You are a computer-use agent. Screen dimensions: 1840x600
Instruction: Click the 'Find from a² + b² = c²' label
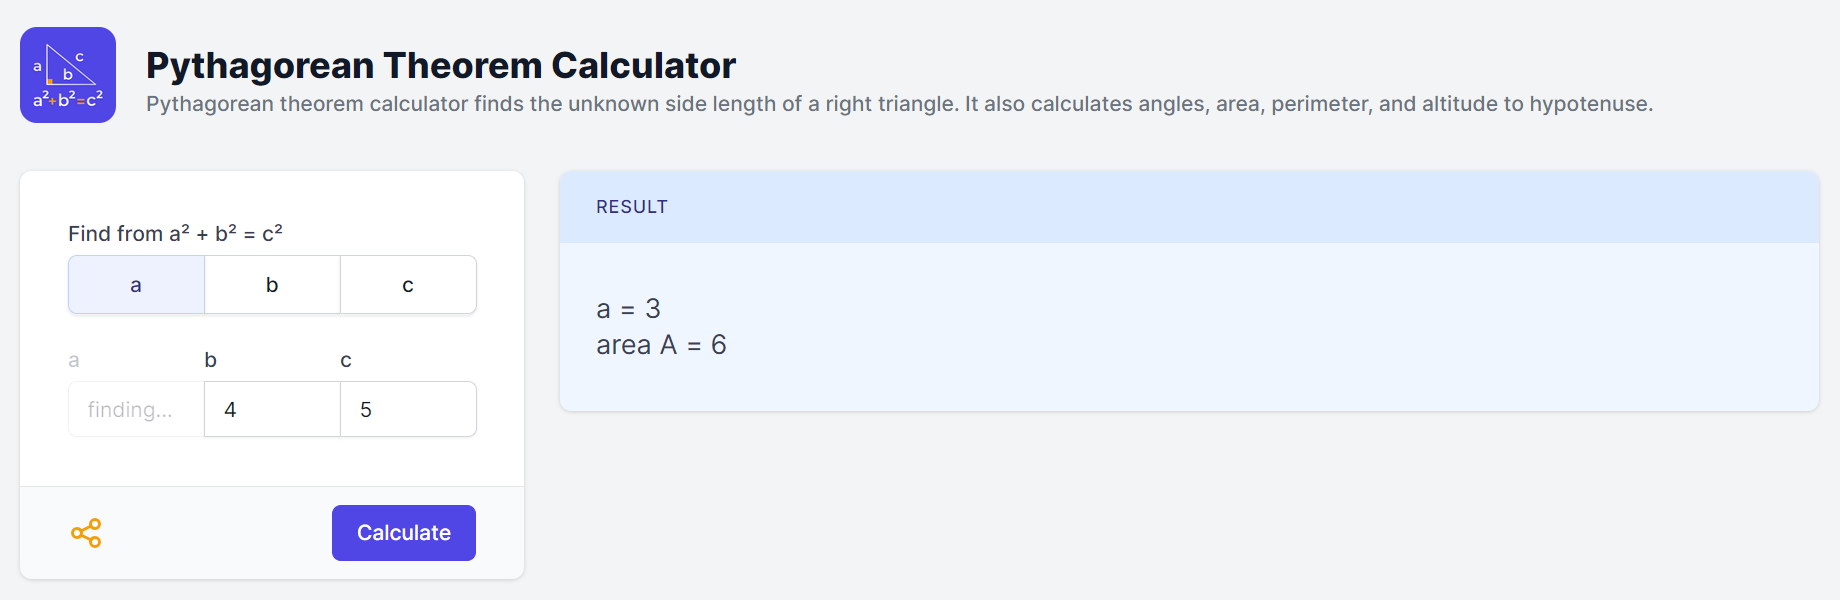(x=175, y=234)
